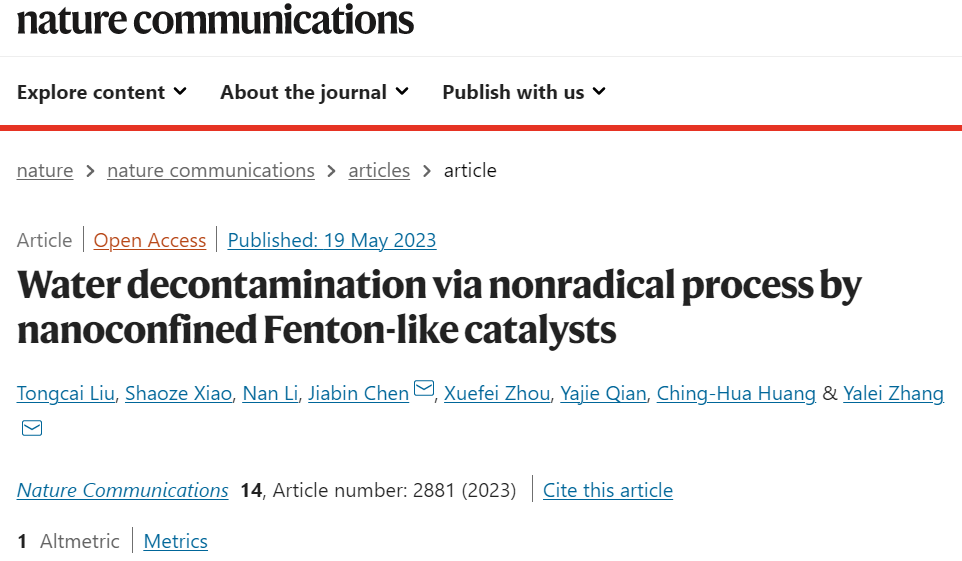Screen dimensions: 962x561
Task: Open the About the journal menu
Action: pos(314,92)
